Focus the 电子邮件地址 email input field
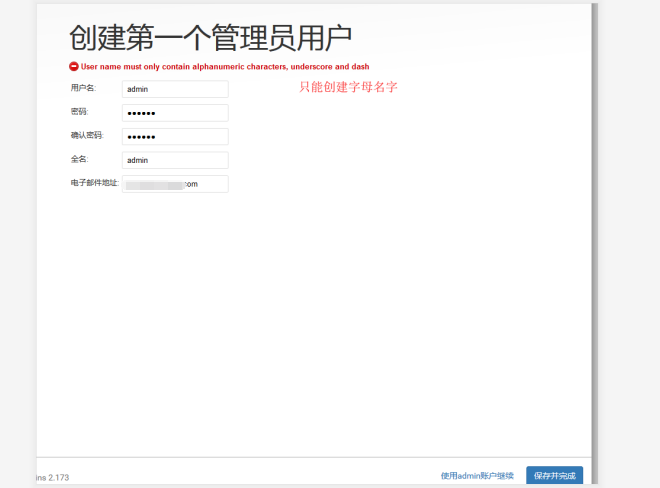 pos(175,184)
